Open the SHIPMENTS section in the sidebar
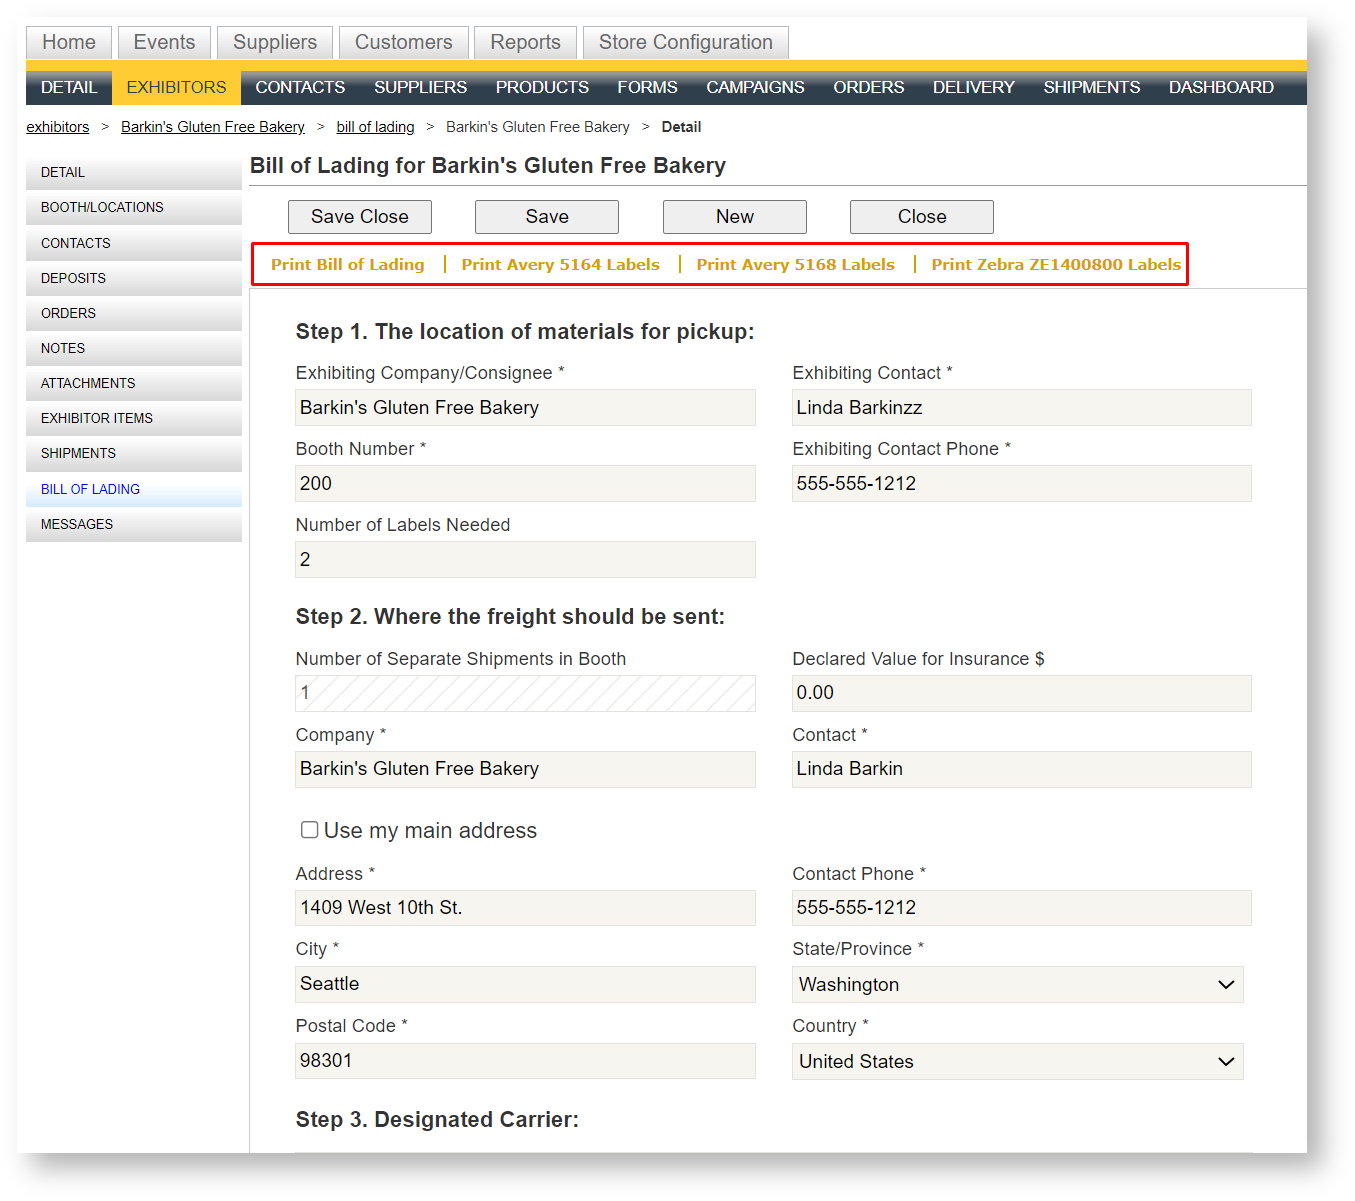This screenshot has width=1355, height=1201. tap(77, 453)
